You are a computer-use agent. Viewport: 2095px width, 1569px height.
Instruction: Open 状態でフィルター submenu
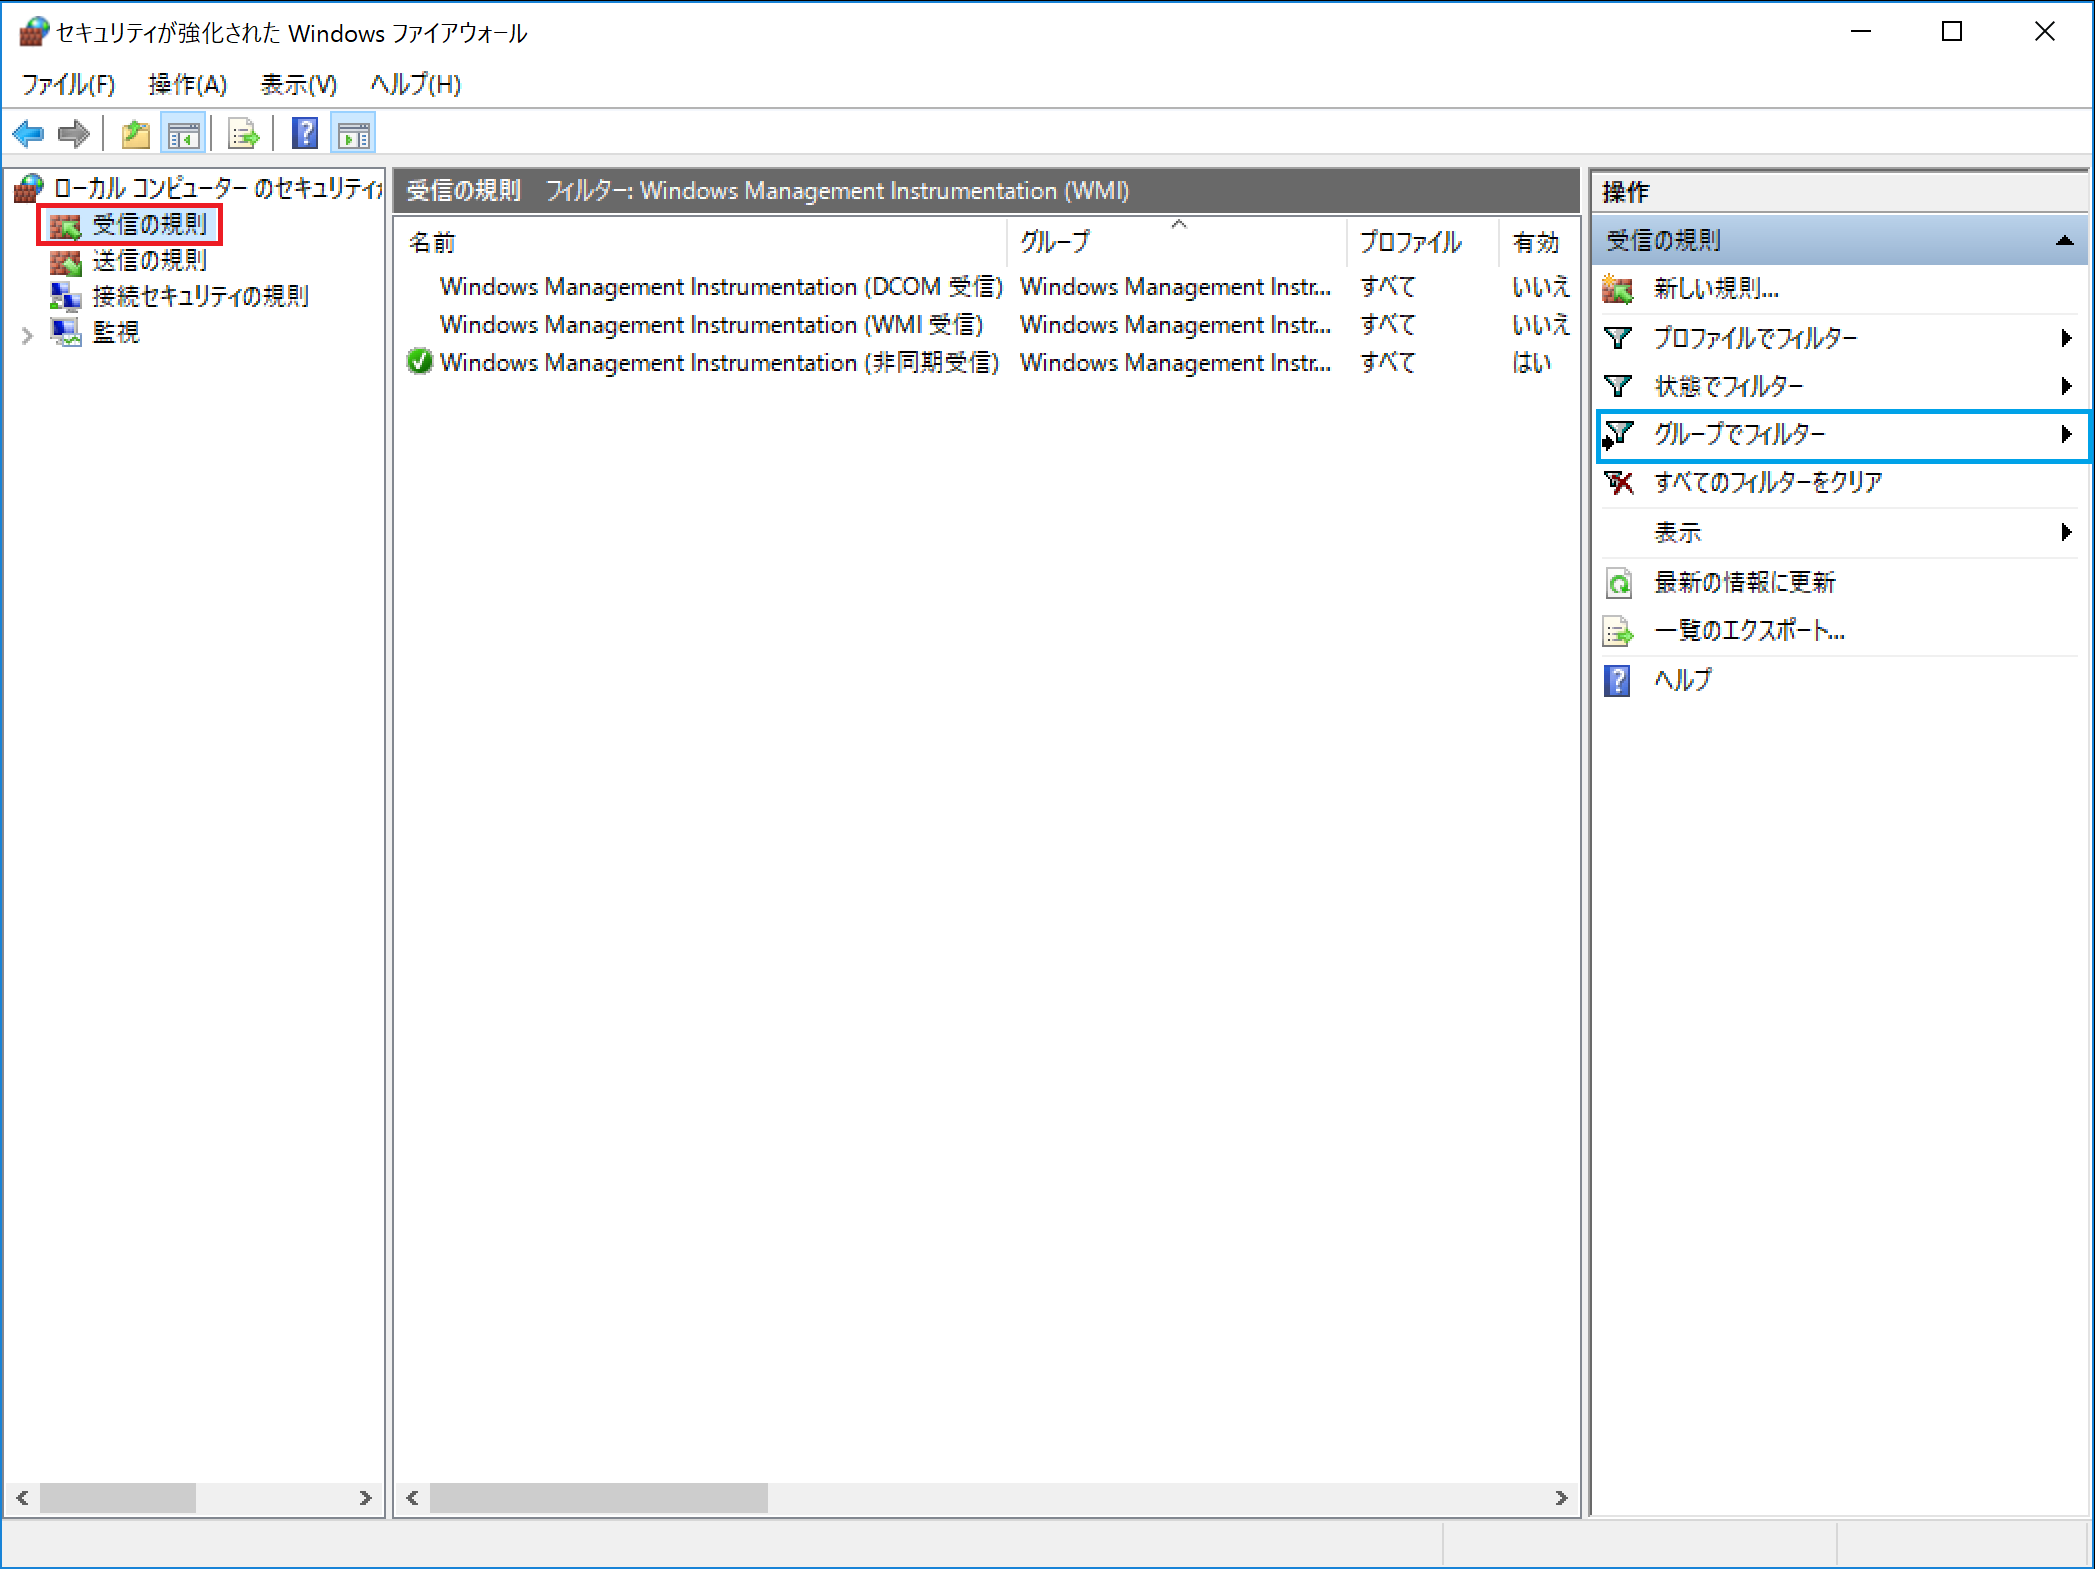(x=1842, y=386)
